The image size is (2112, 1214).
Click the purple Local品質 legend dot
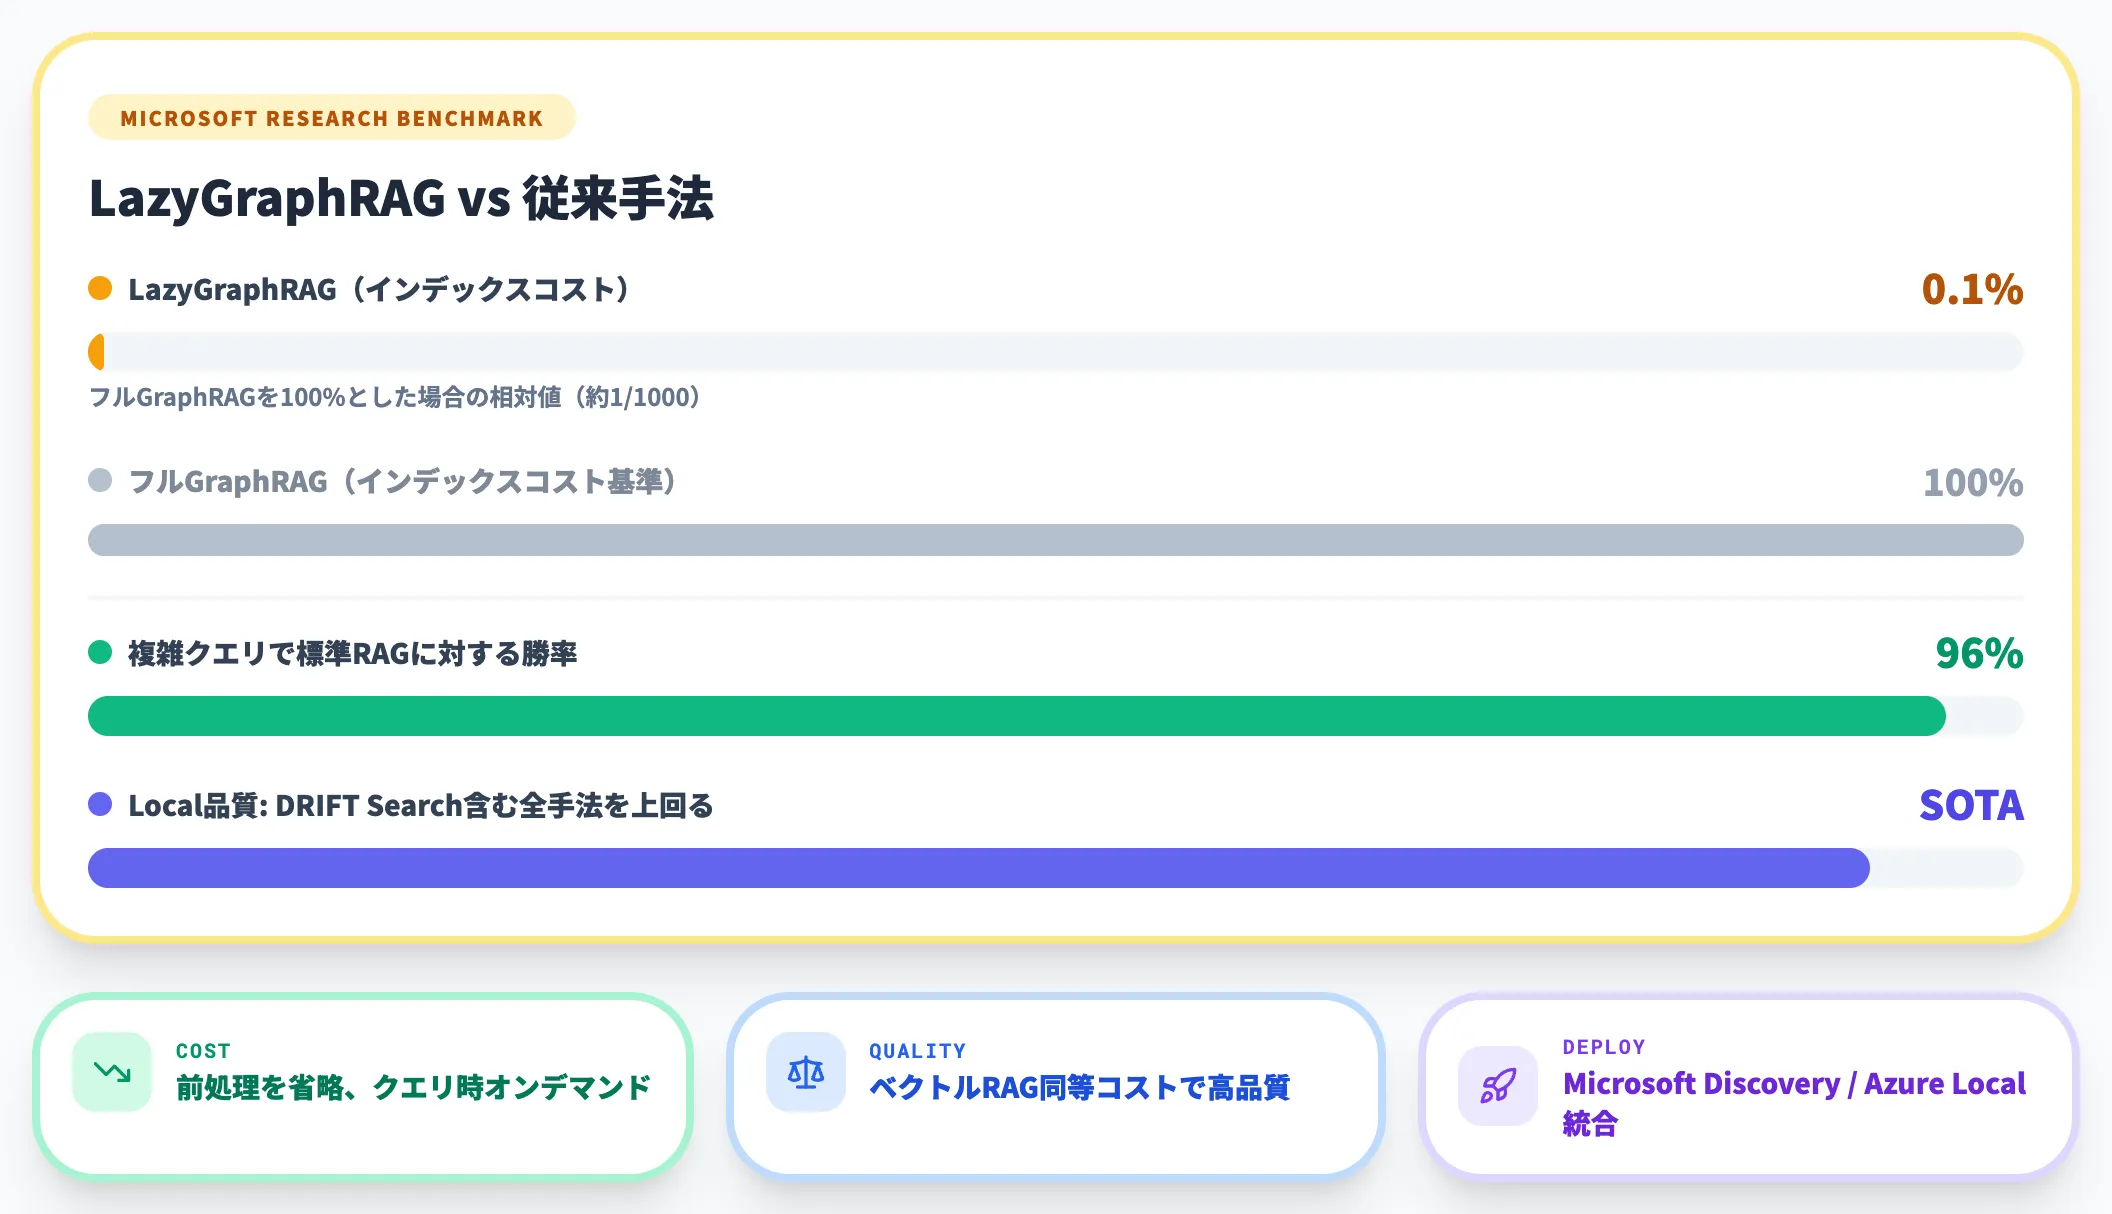pos(100,804)
